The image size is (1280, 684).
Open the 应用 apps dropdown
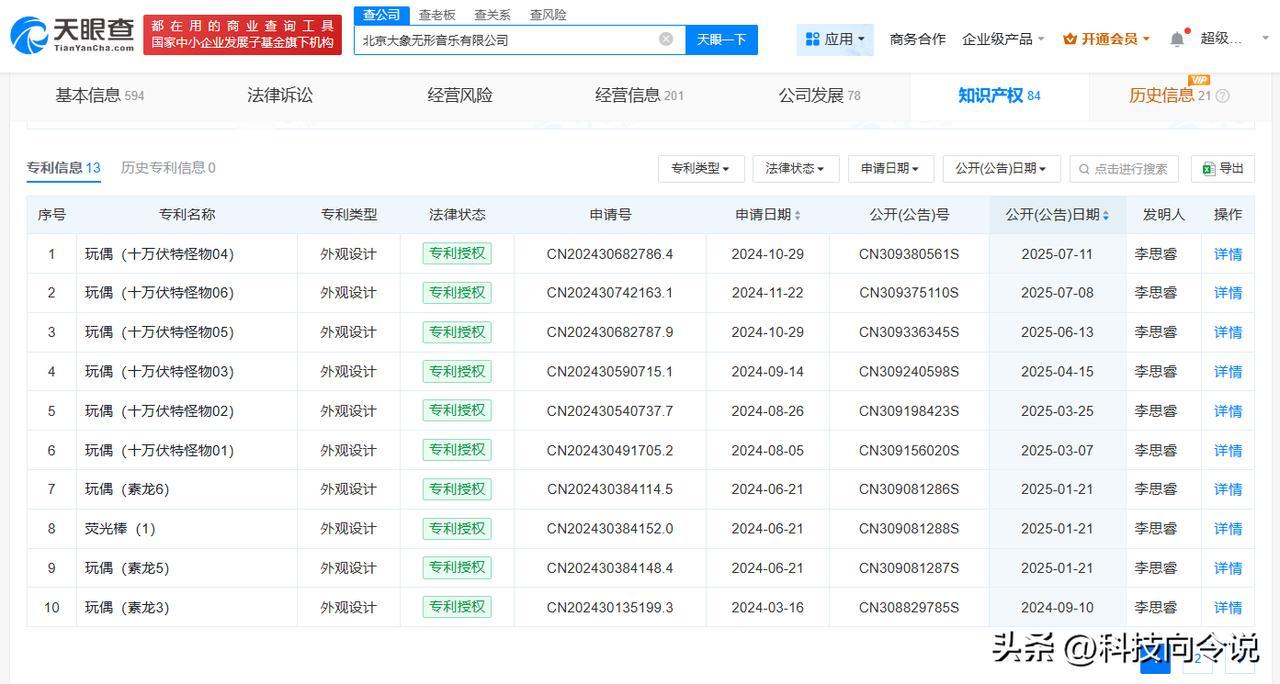(x=835, y=39)
